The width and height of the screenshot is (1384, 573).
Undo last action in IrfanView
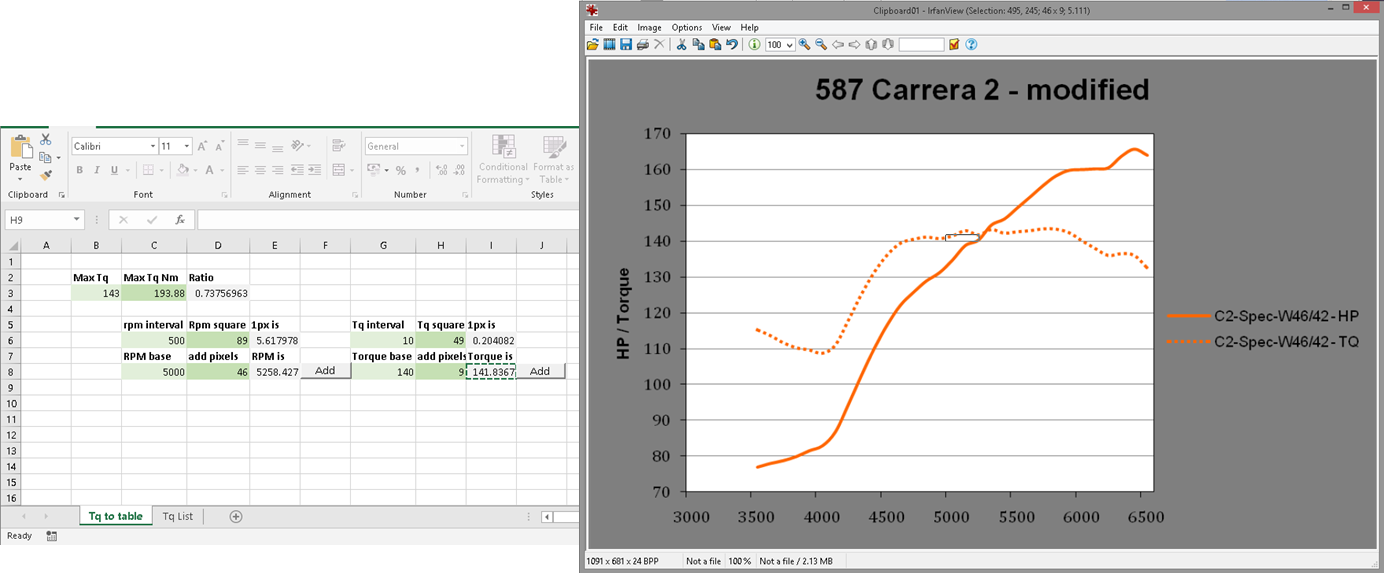pos(732,44)
